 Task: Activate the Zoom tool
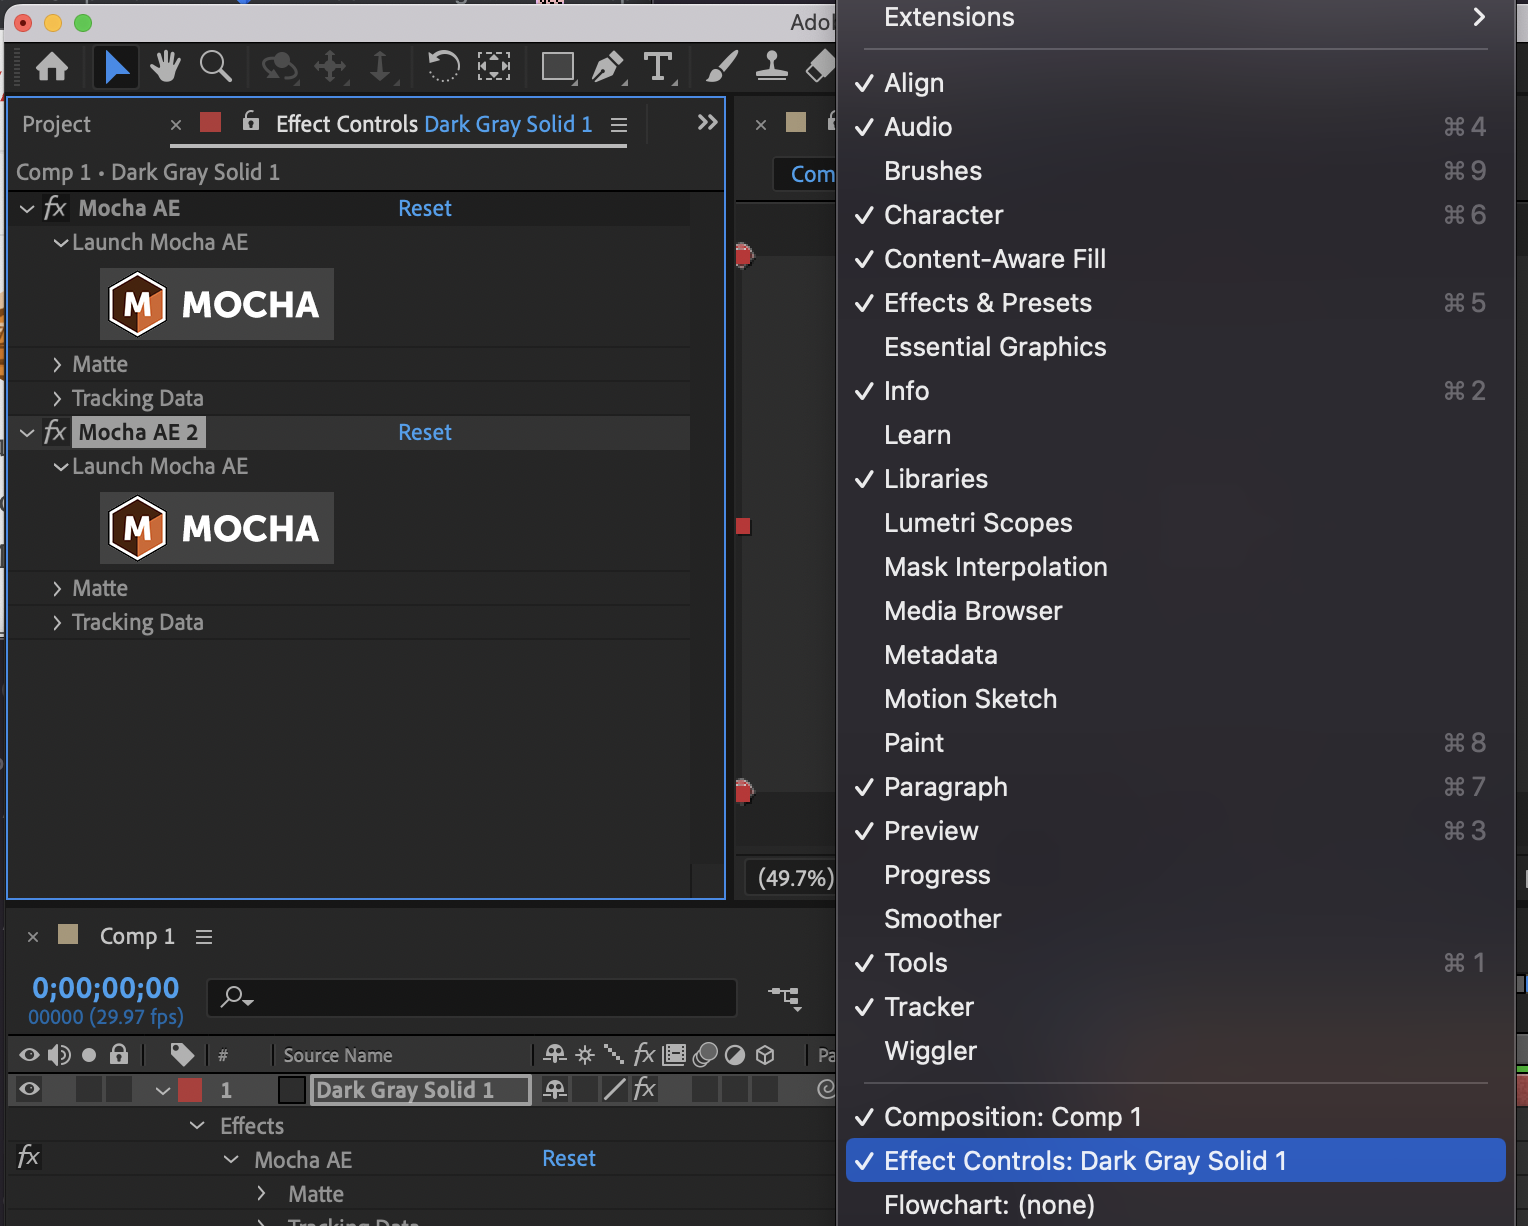click(x=215, y=67)
